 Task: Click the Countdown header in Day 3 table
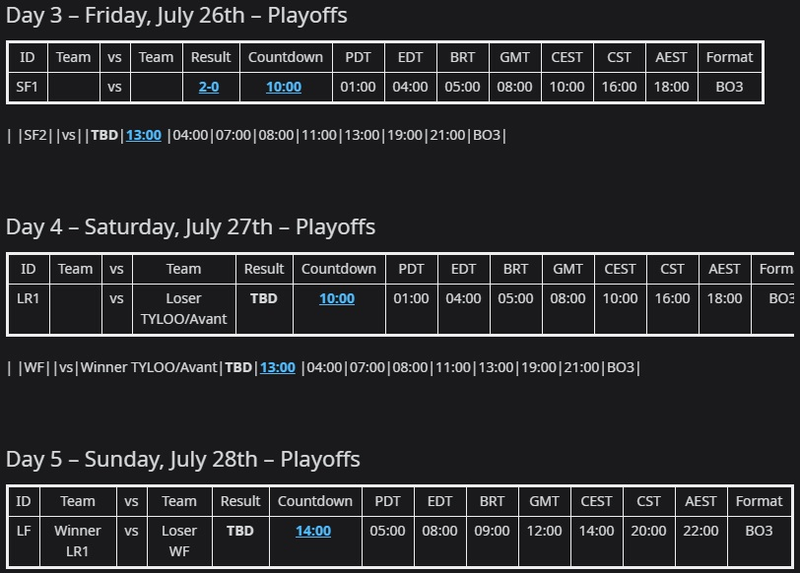click(286, 57)
